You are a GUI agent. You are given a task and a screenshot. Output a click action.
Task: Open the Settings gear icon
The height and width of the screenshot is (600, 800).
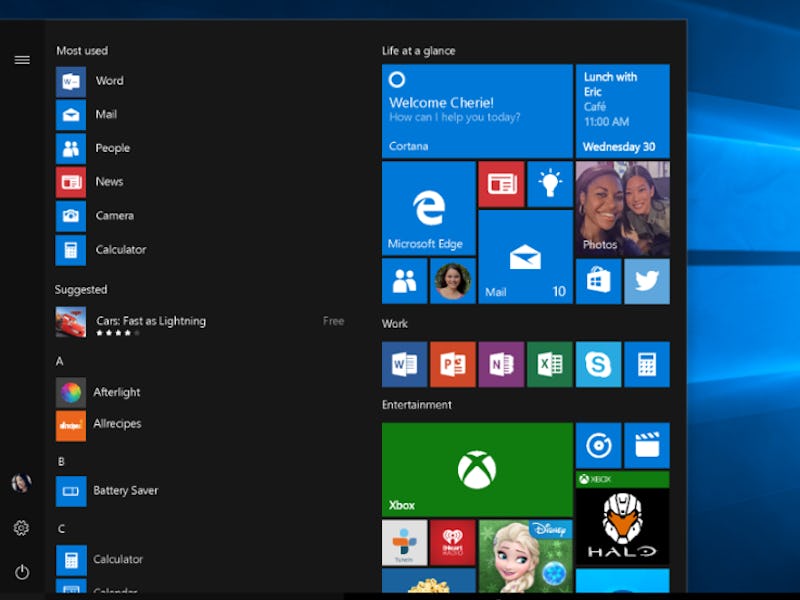click(21, 528)
